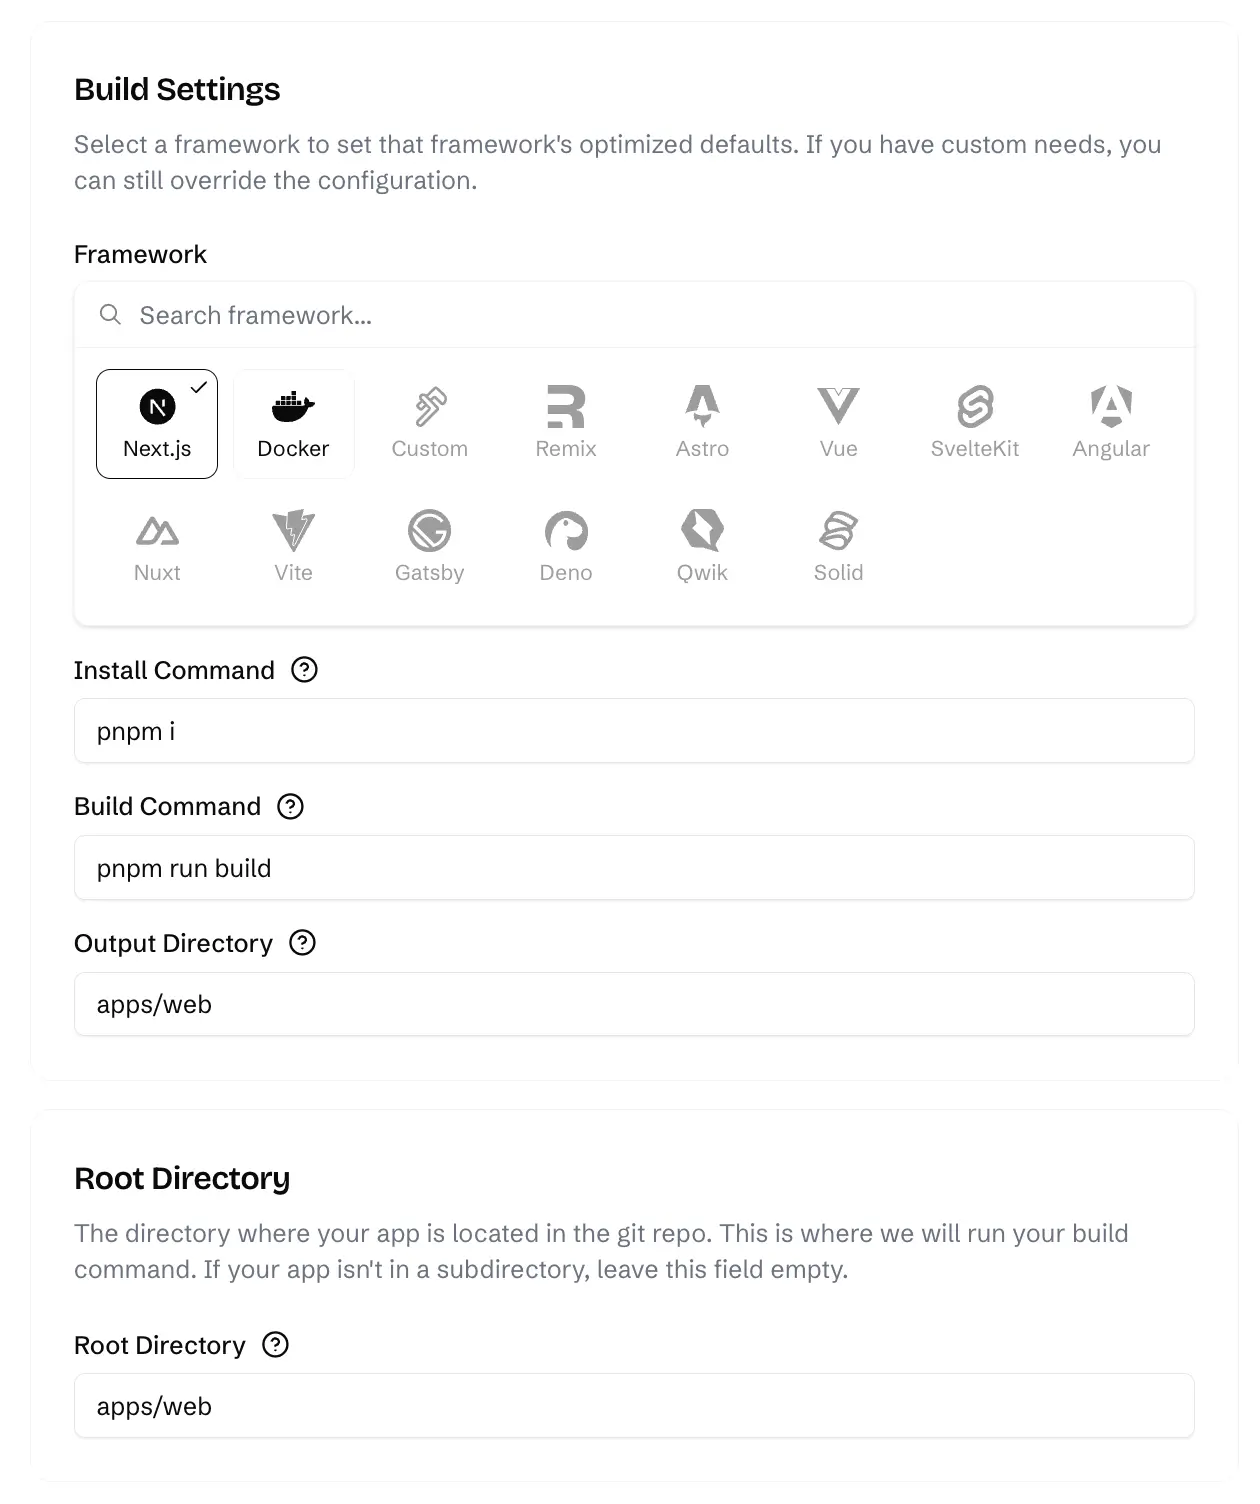
Task: Choose the SvelteKit framework icon
Action: (x=974, y=407)
